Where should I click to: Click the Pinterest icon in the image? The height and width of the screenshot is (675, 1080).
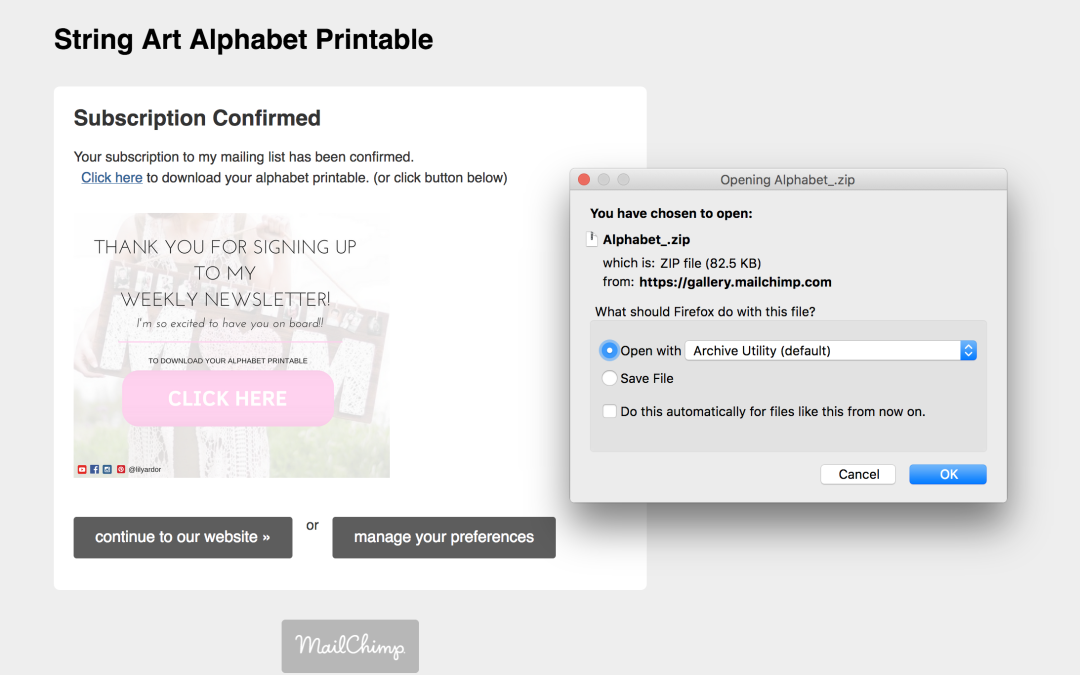point(121,469)
